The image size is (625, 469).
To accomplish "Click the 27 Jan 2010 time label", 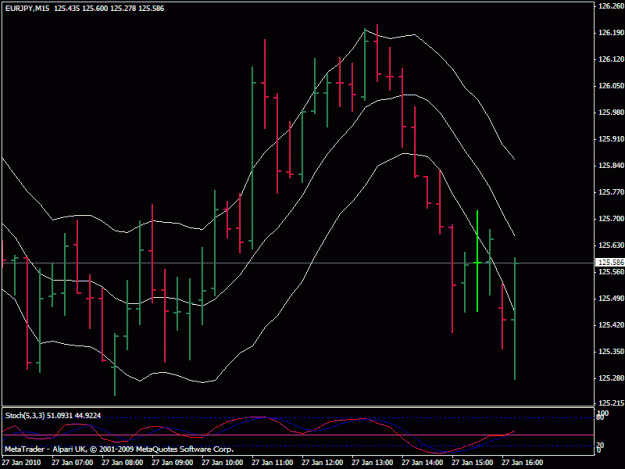I will tap(21, 463).
